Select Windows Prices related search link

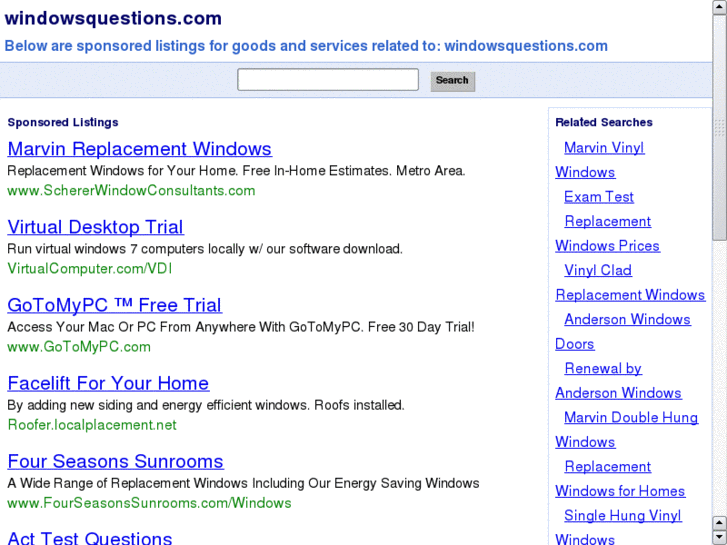[607, 246]
